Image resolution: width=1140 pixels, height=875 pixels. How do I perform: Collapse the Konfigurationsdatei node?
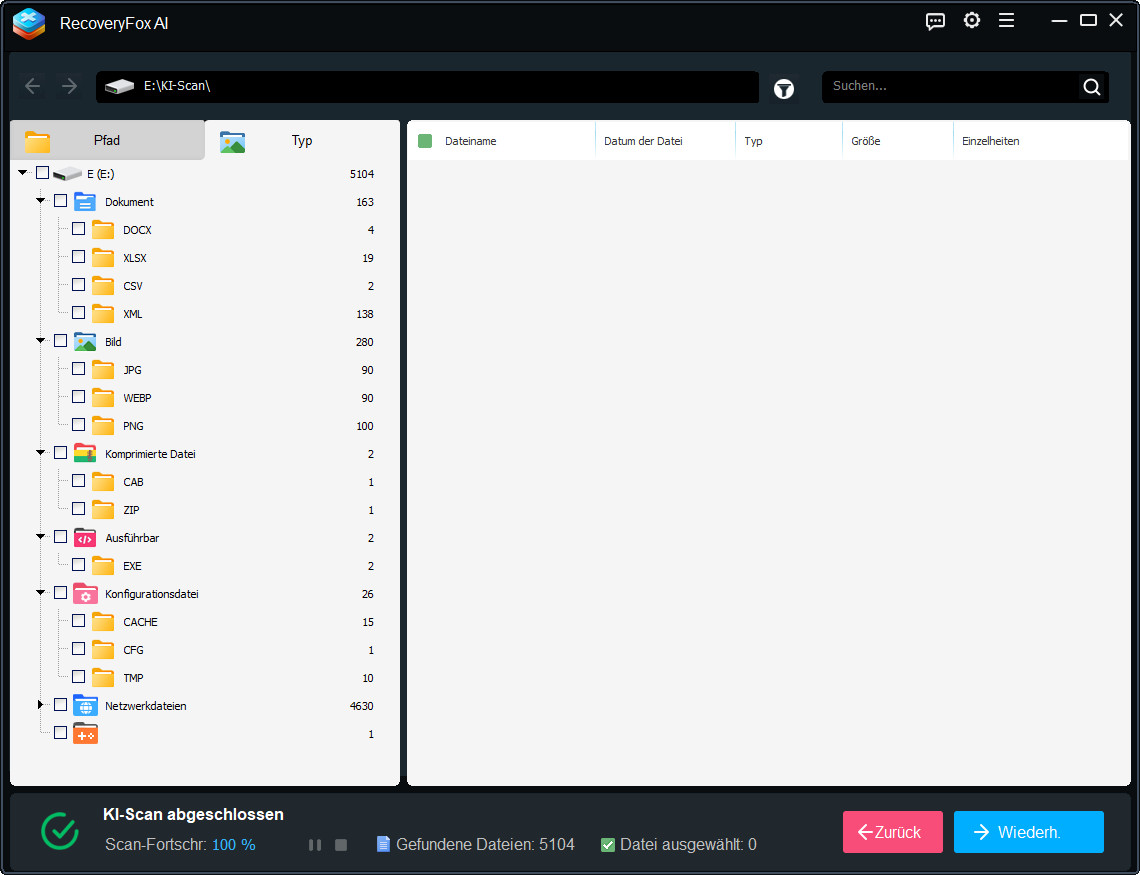pyautogui.click(x=41, y=593)
